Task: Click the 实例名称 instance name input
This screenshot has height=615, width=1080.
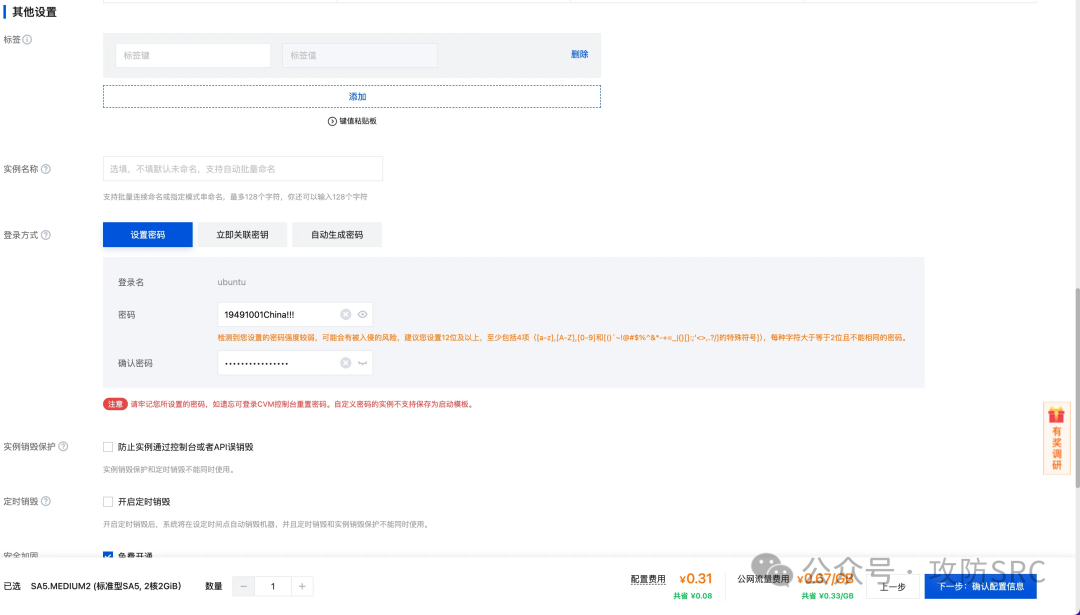Action: point(242,168)
